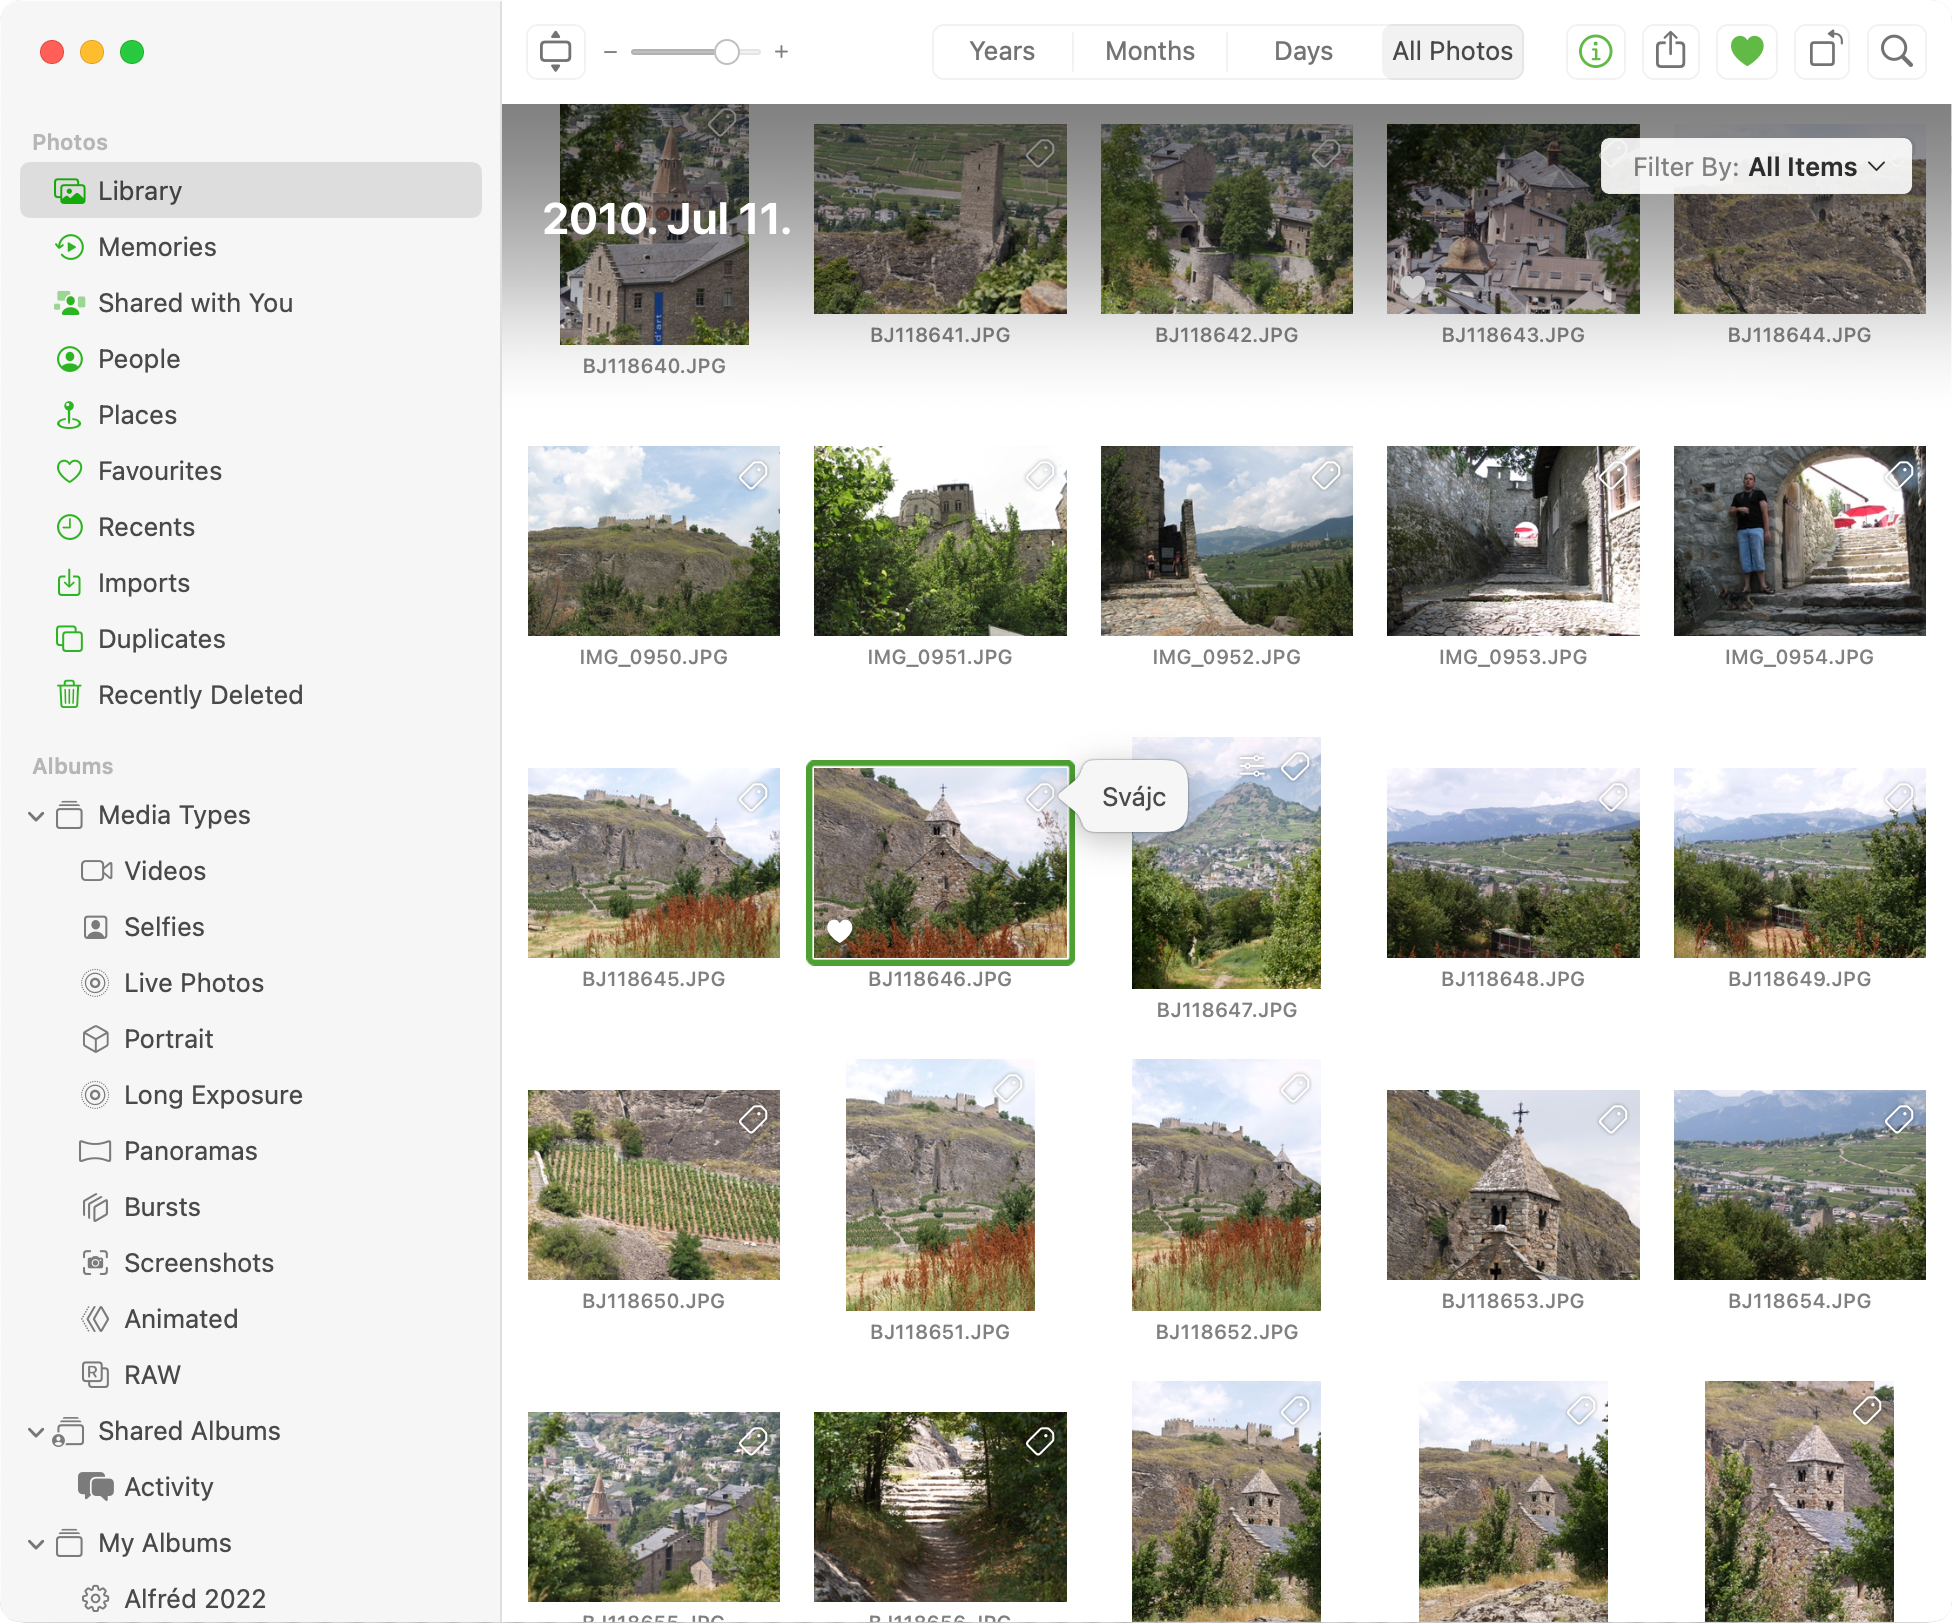This screenshot has height=1624, width=1952.
Task: Switch to the Years tab
Action: (x=1001, y=51)
